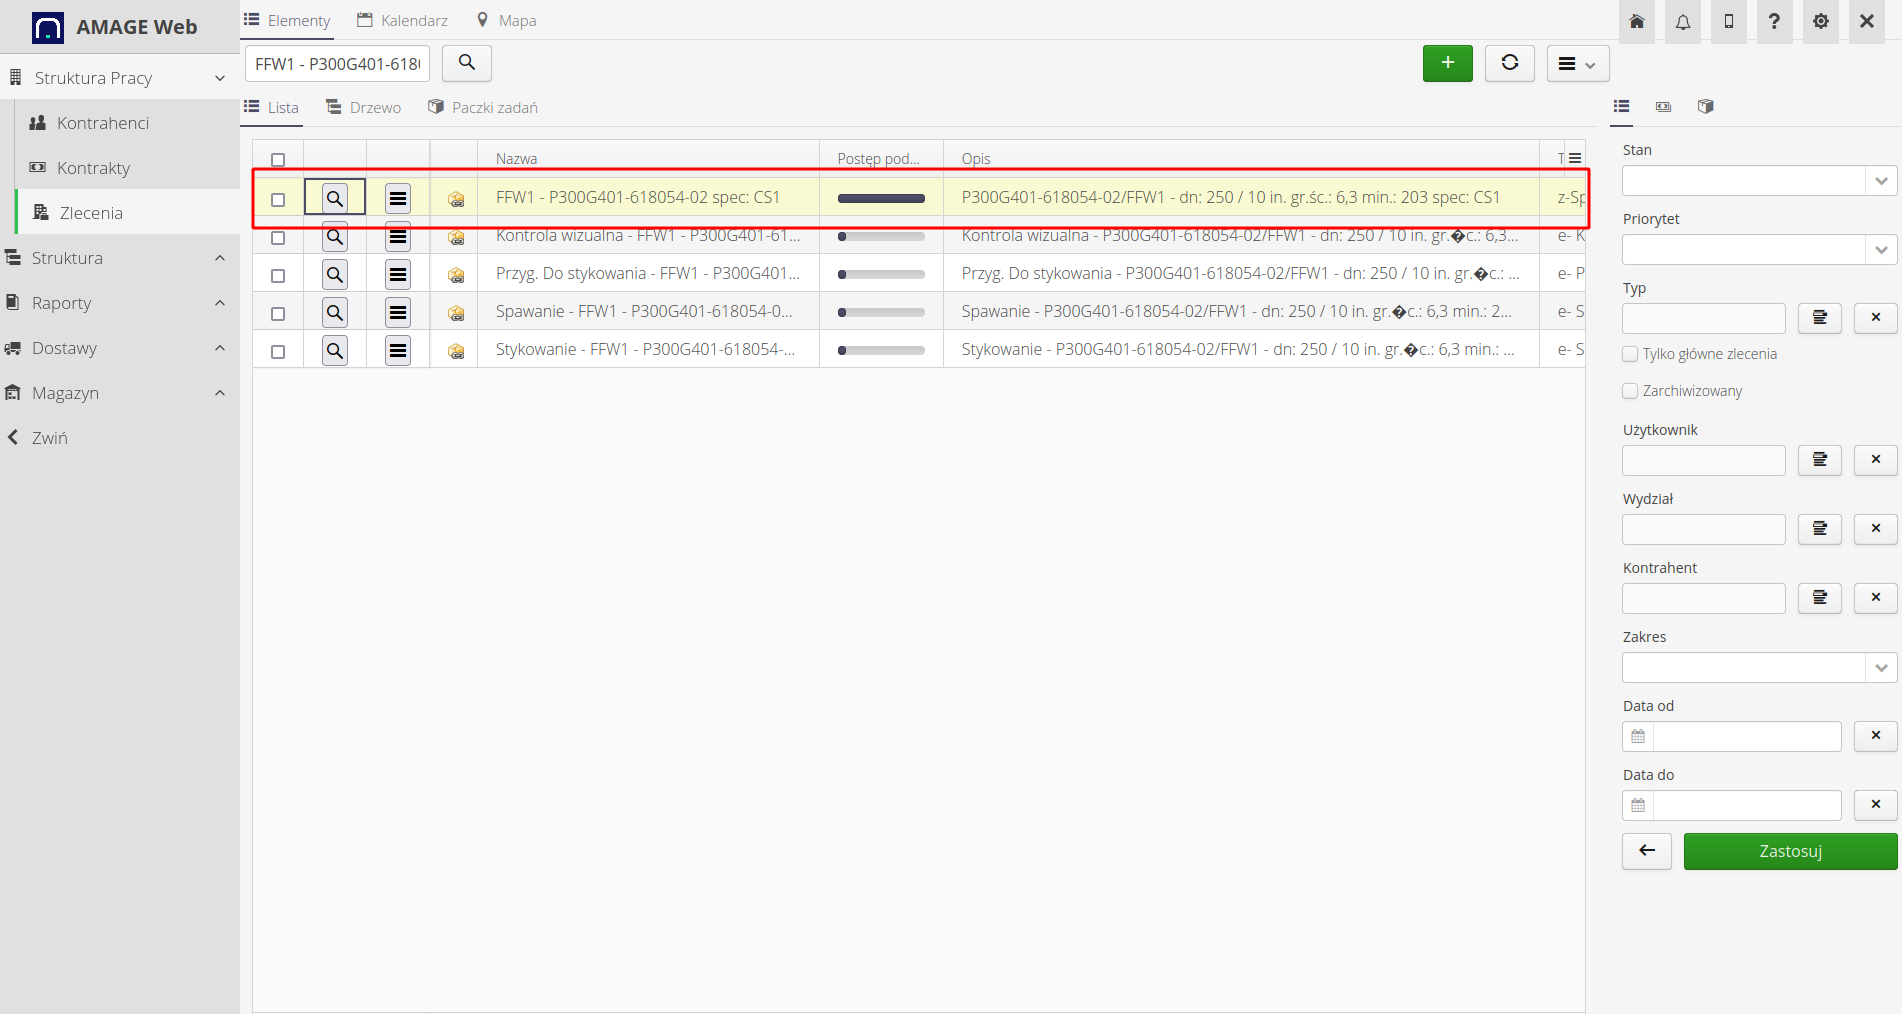Screen dimensions: 1902x1014
Task: Refresh the orders list
Action: 1509,63
